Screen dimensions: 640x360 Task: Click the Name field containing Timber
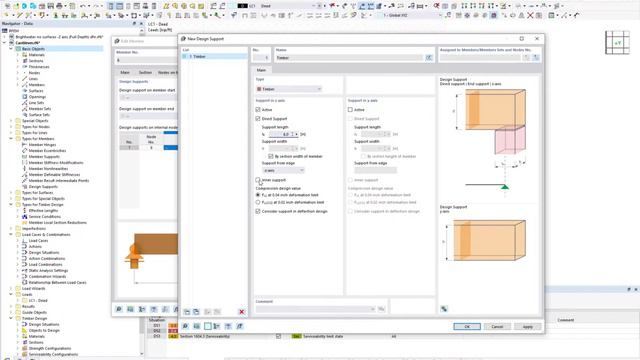(x=349, y=58)
